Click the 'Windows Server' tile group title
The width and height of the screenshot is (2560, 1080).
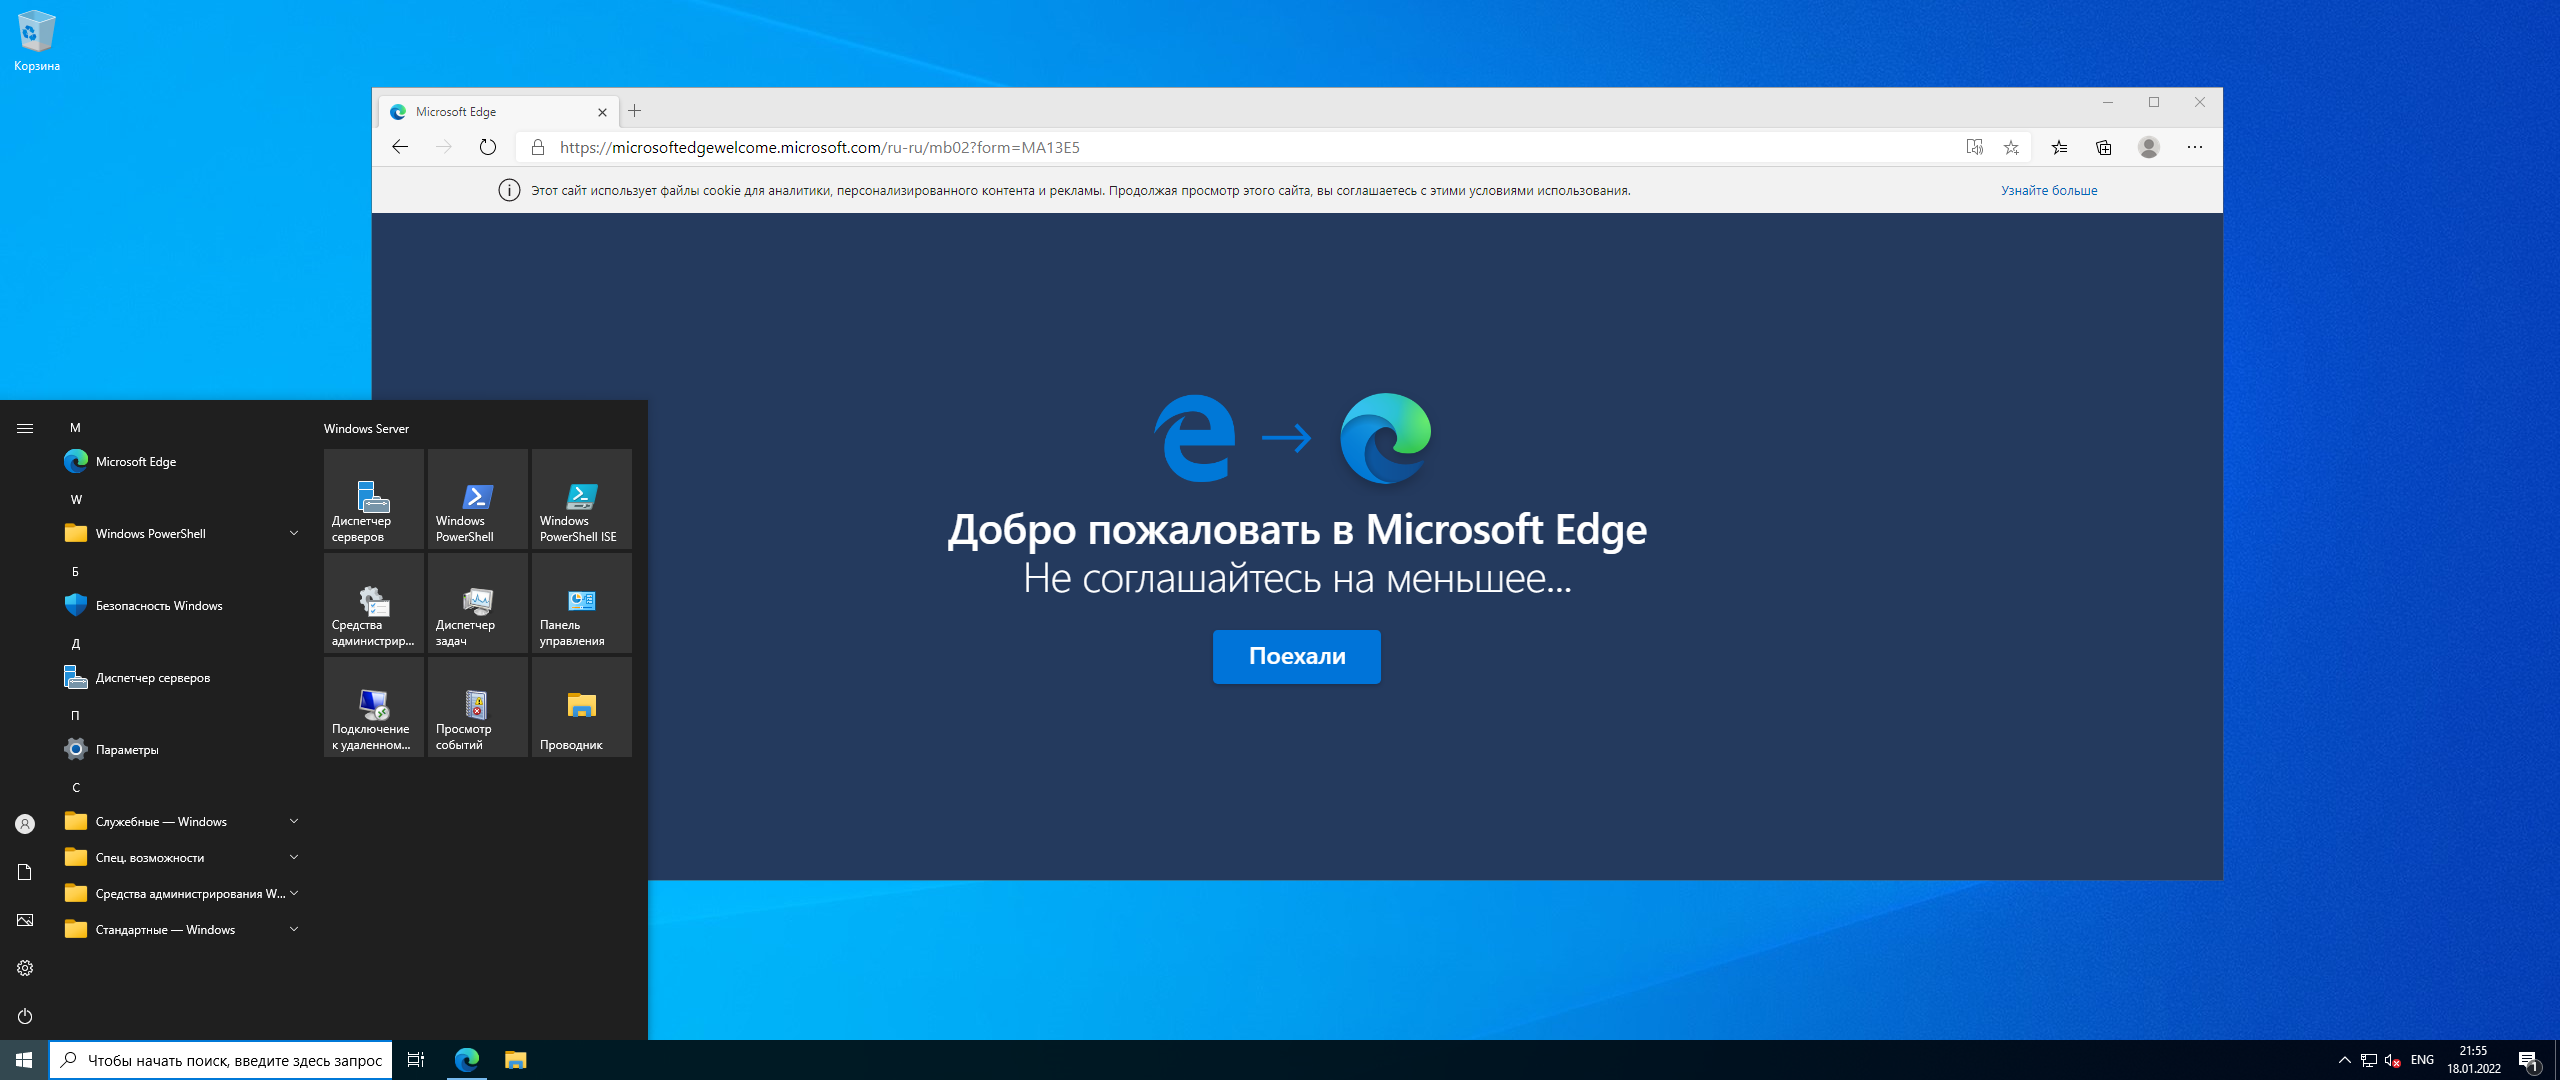coord(366,428)
